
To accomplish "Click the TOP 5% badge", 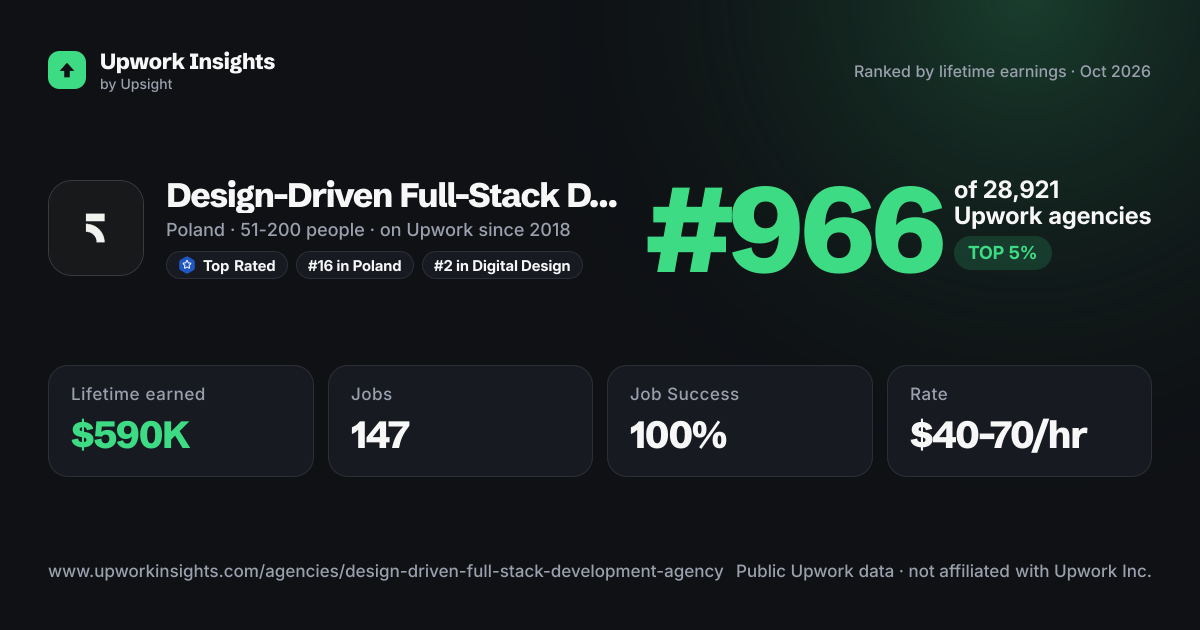I will pyautogui.click(x=1002, y=253).
